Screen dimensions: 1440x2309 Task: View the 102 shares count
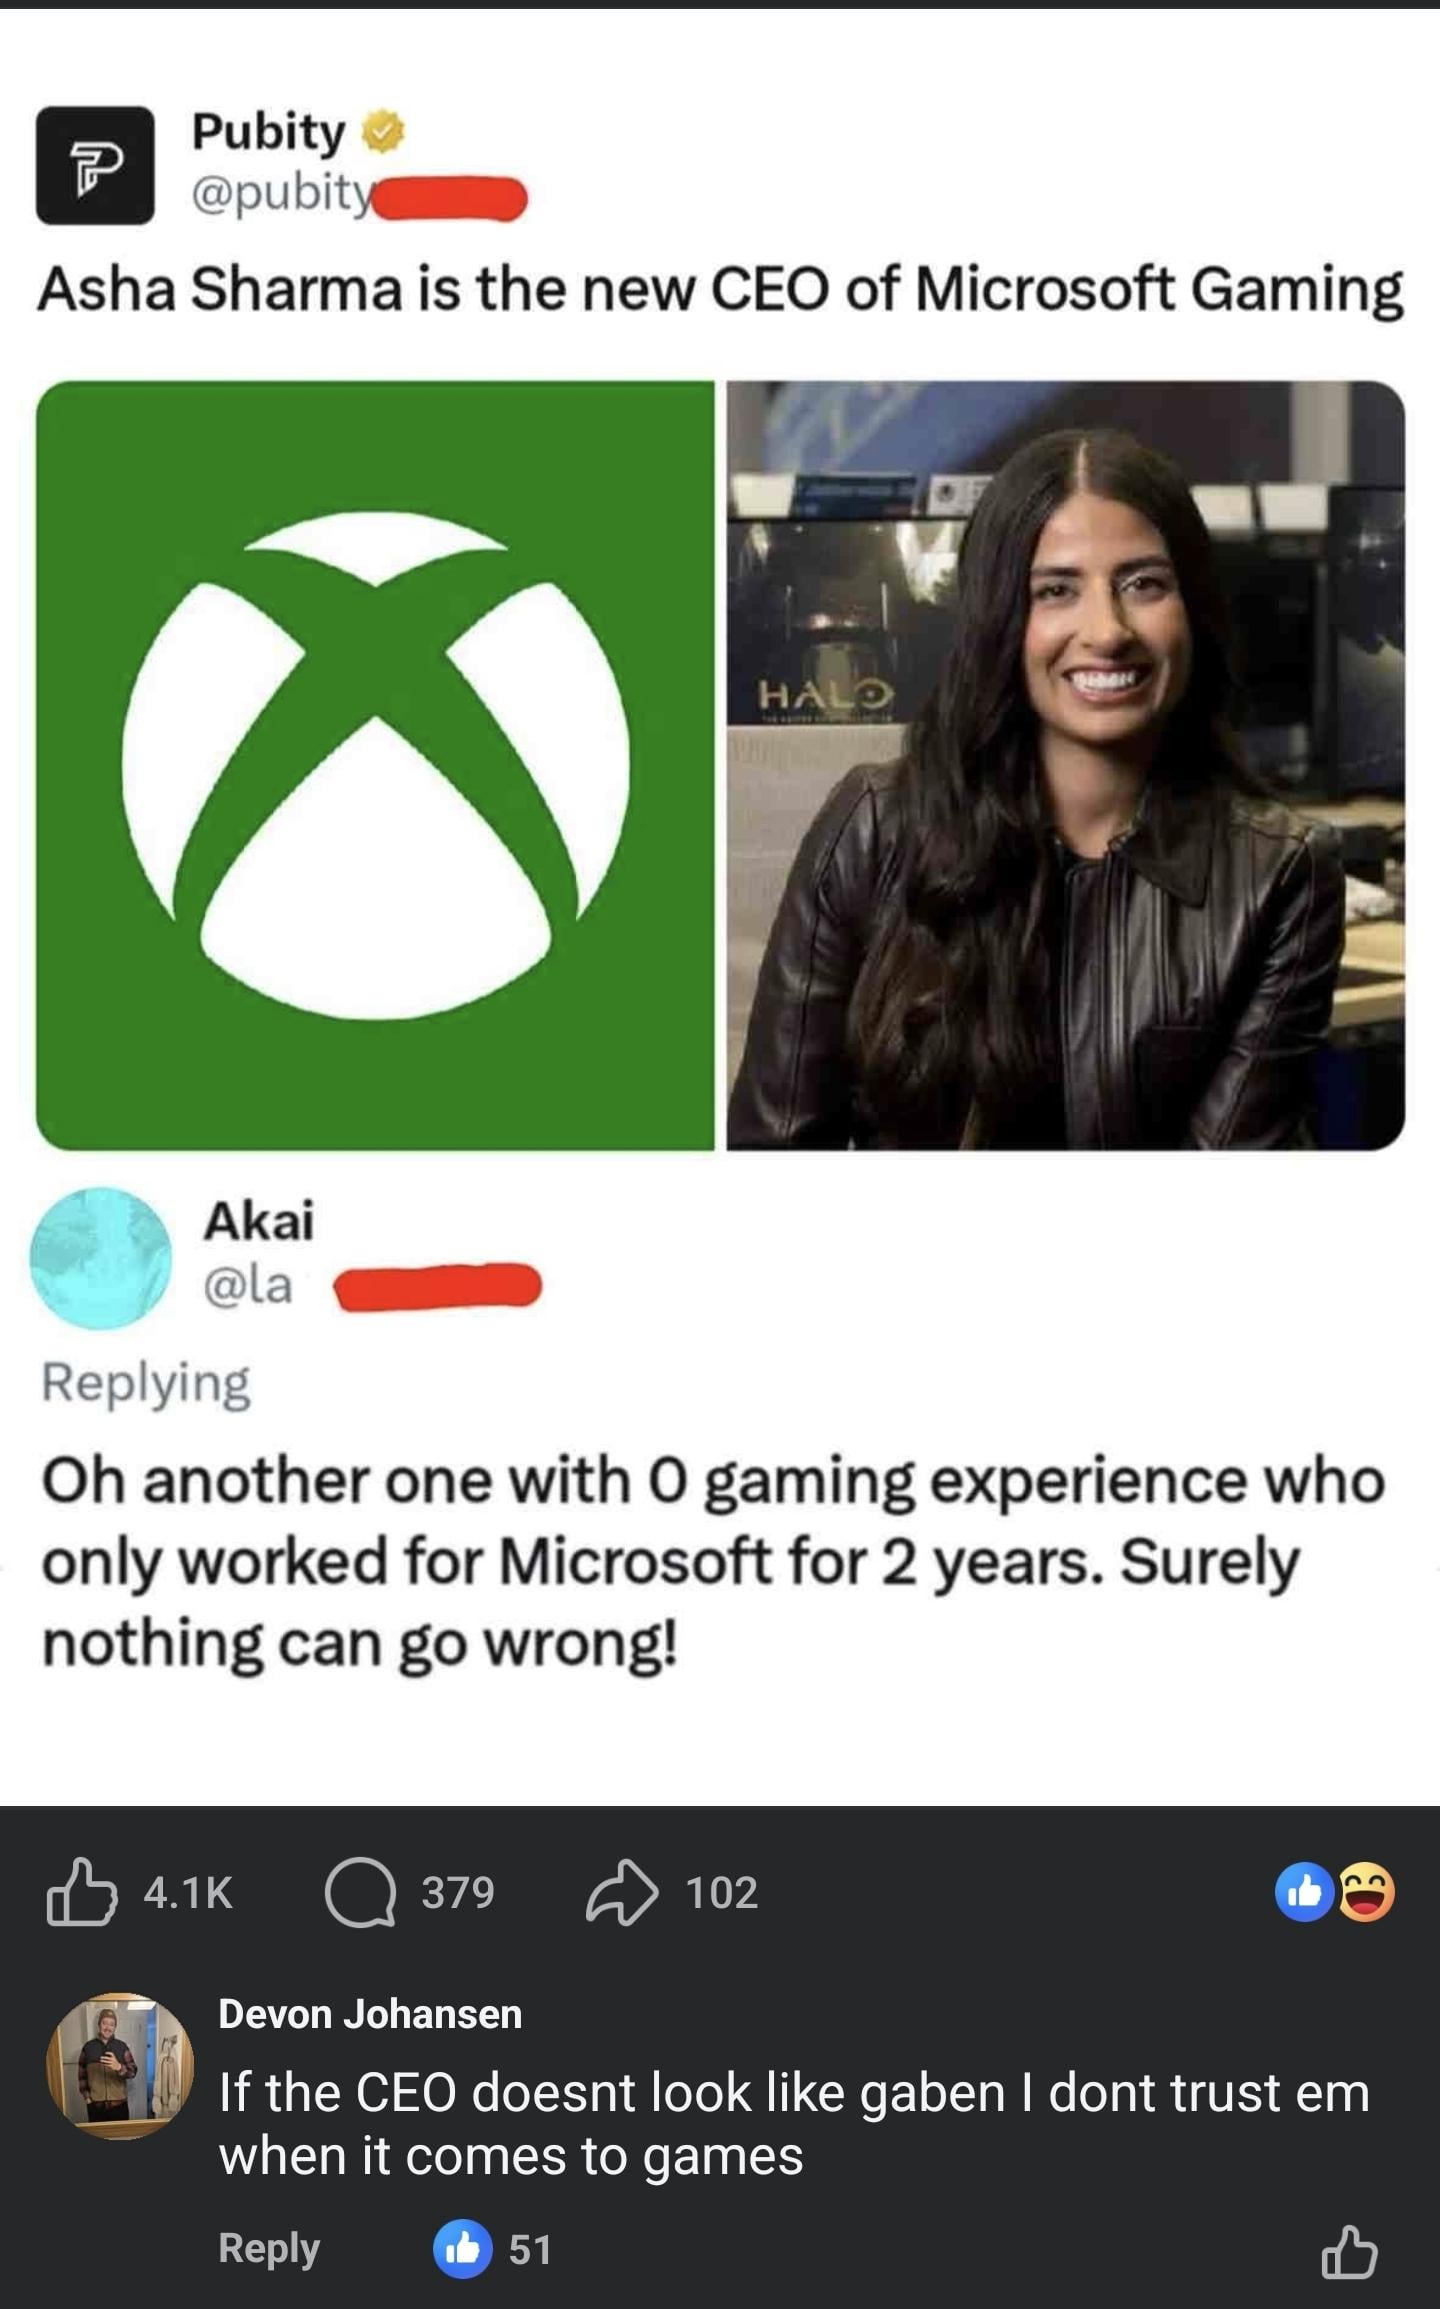[x=721, y=1892]
